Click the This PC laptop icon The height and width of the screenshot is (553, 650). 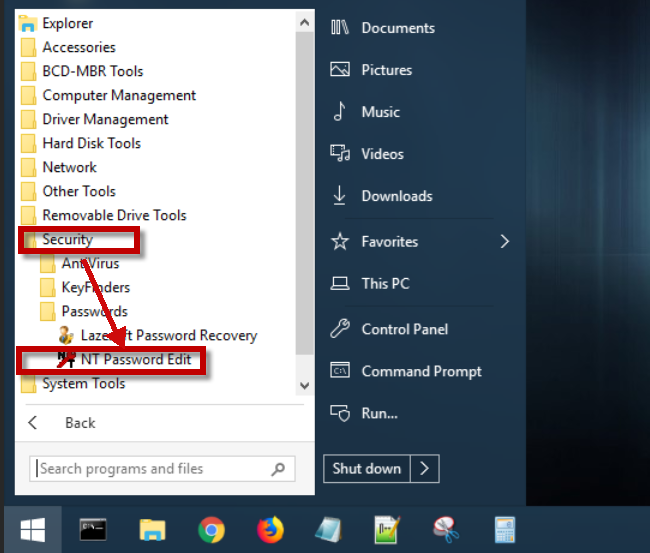(340, 283)
